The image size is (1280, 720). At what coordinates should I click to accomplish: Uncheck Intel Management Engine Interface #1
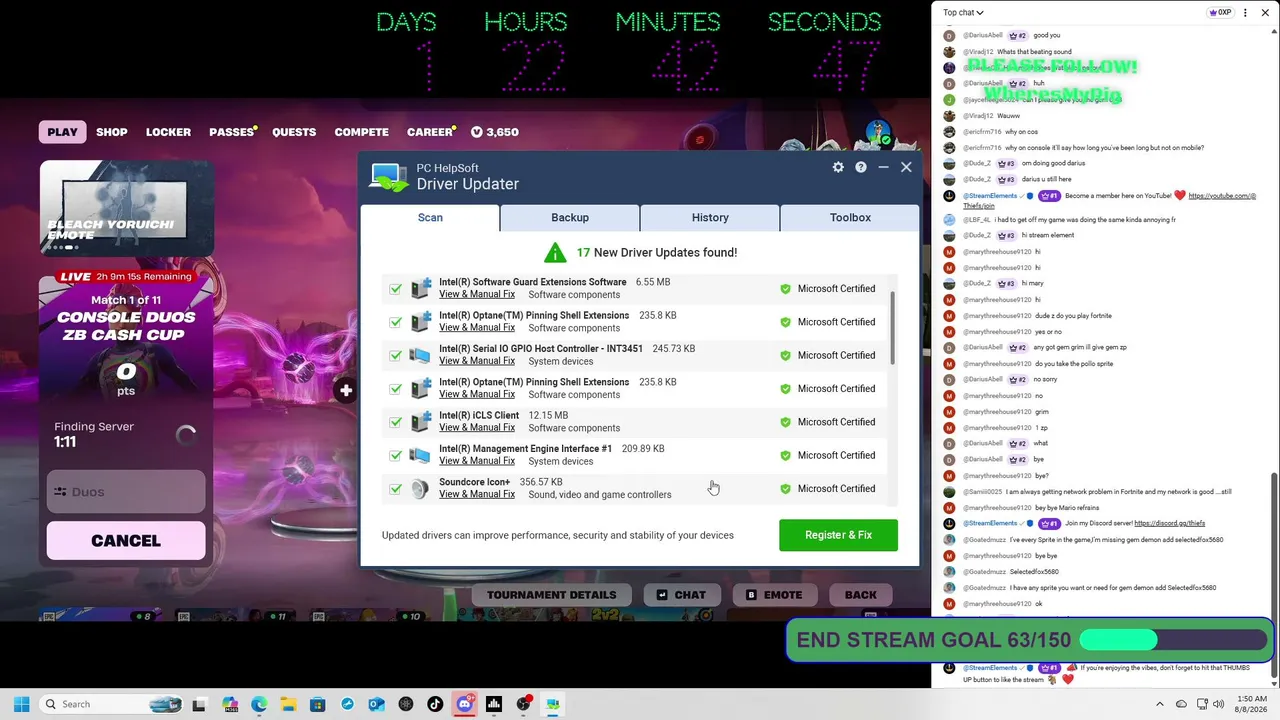(x=396, y=455)
